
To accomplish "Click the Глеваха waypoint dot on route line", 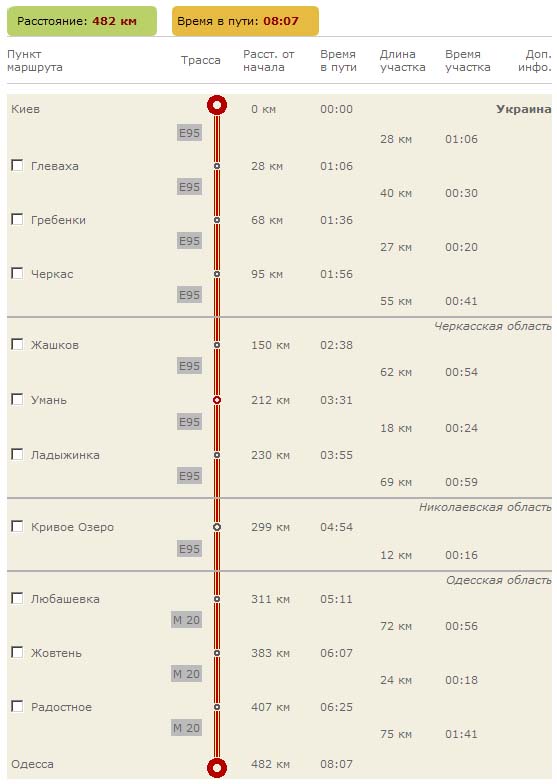I will pyautogui.click(x=217, y=166).
